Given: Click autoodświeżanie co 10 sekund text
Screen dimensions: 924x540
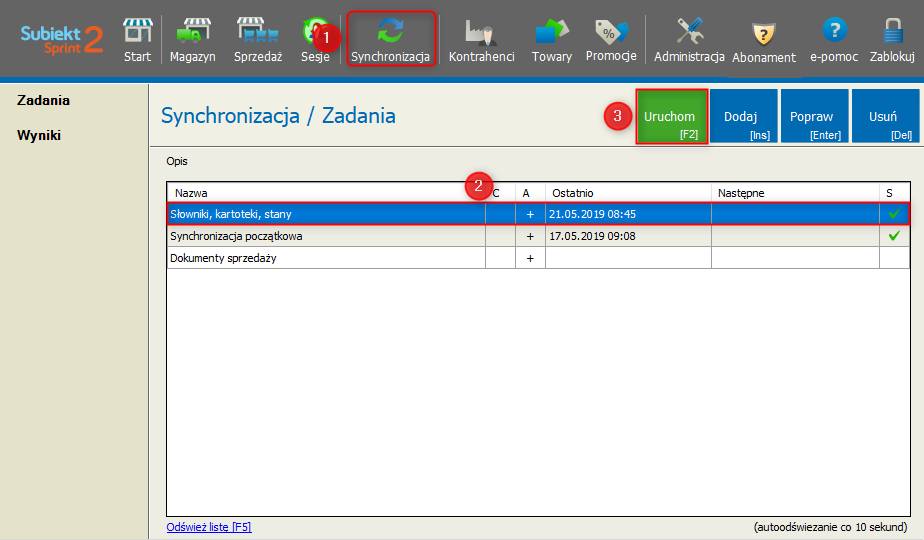Looking at the screenshot, I should point(830,527).
